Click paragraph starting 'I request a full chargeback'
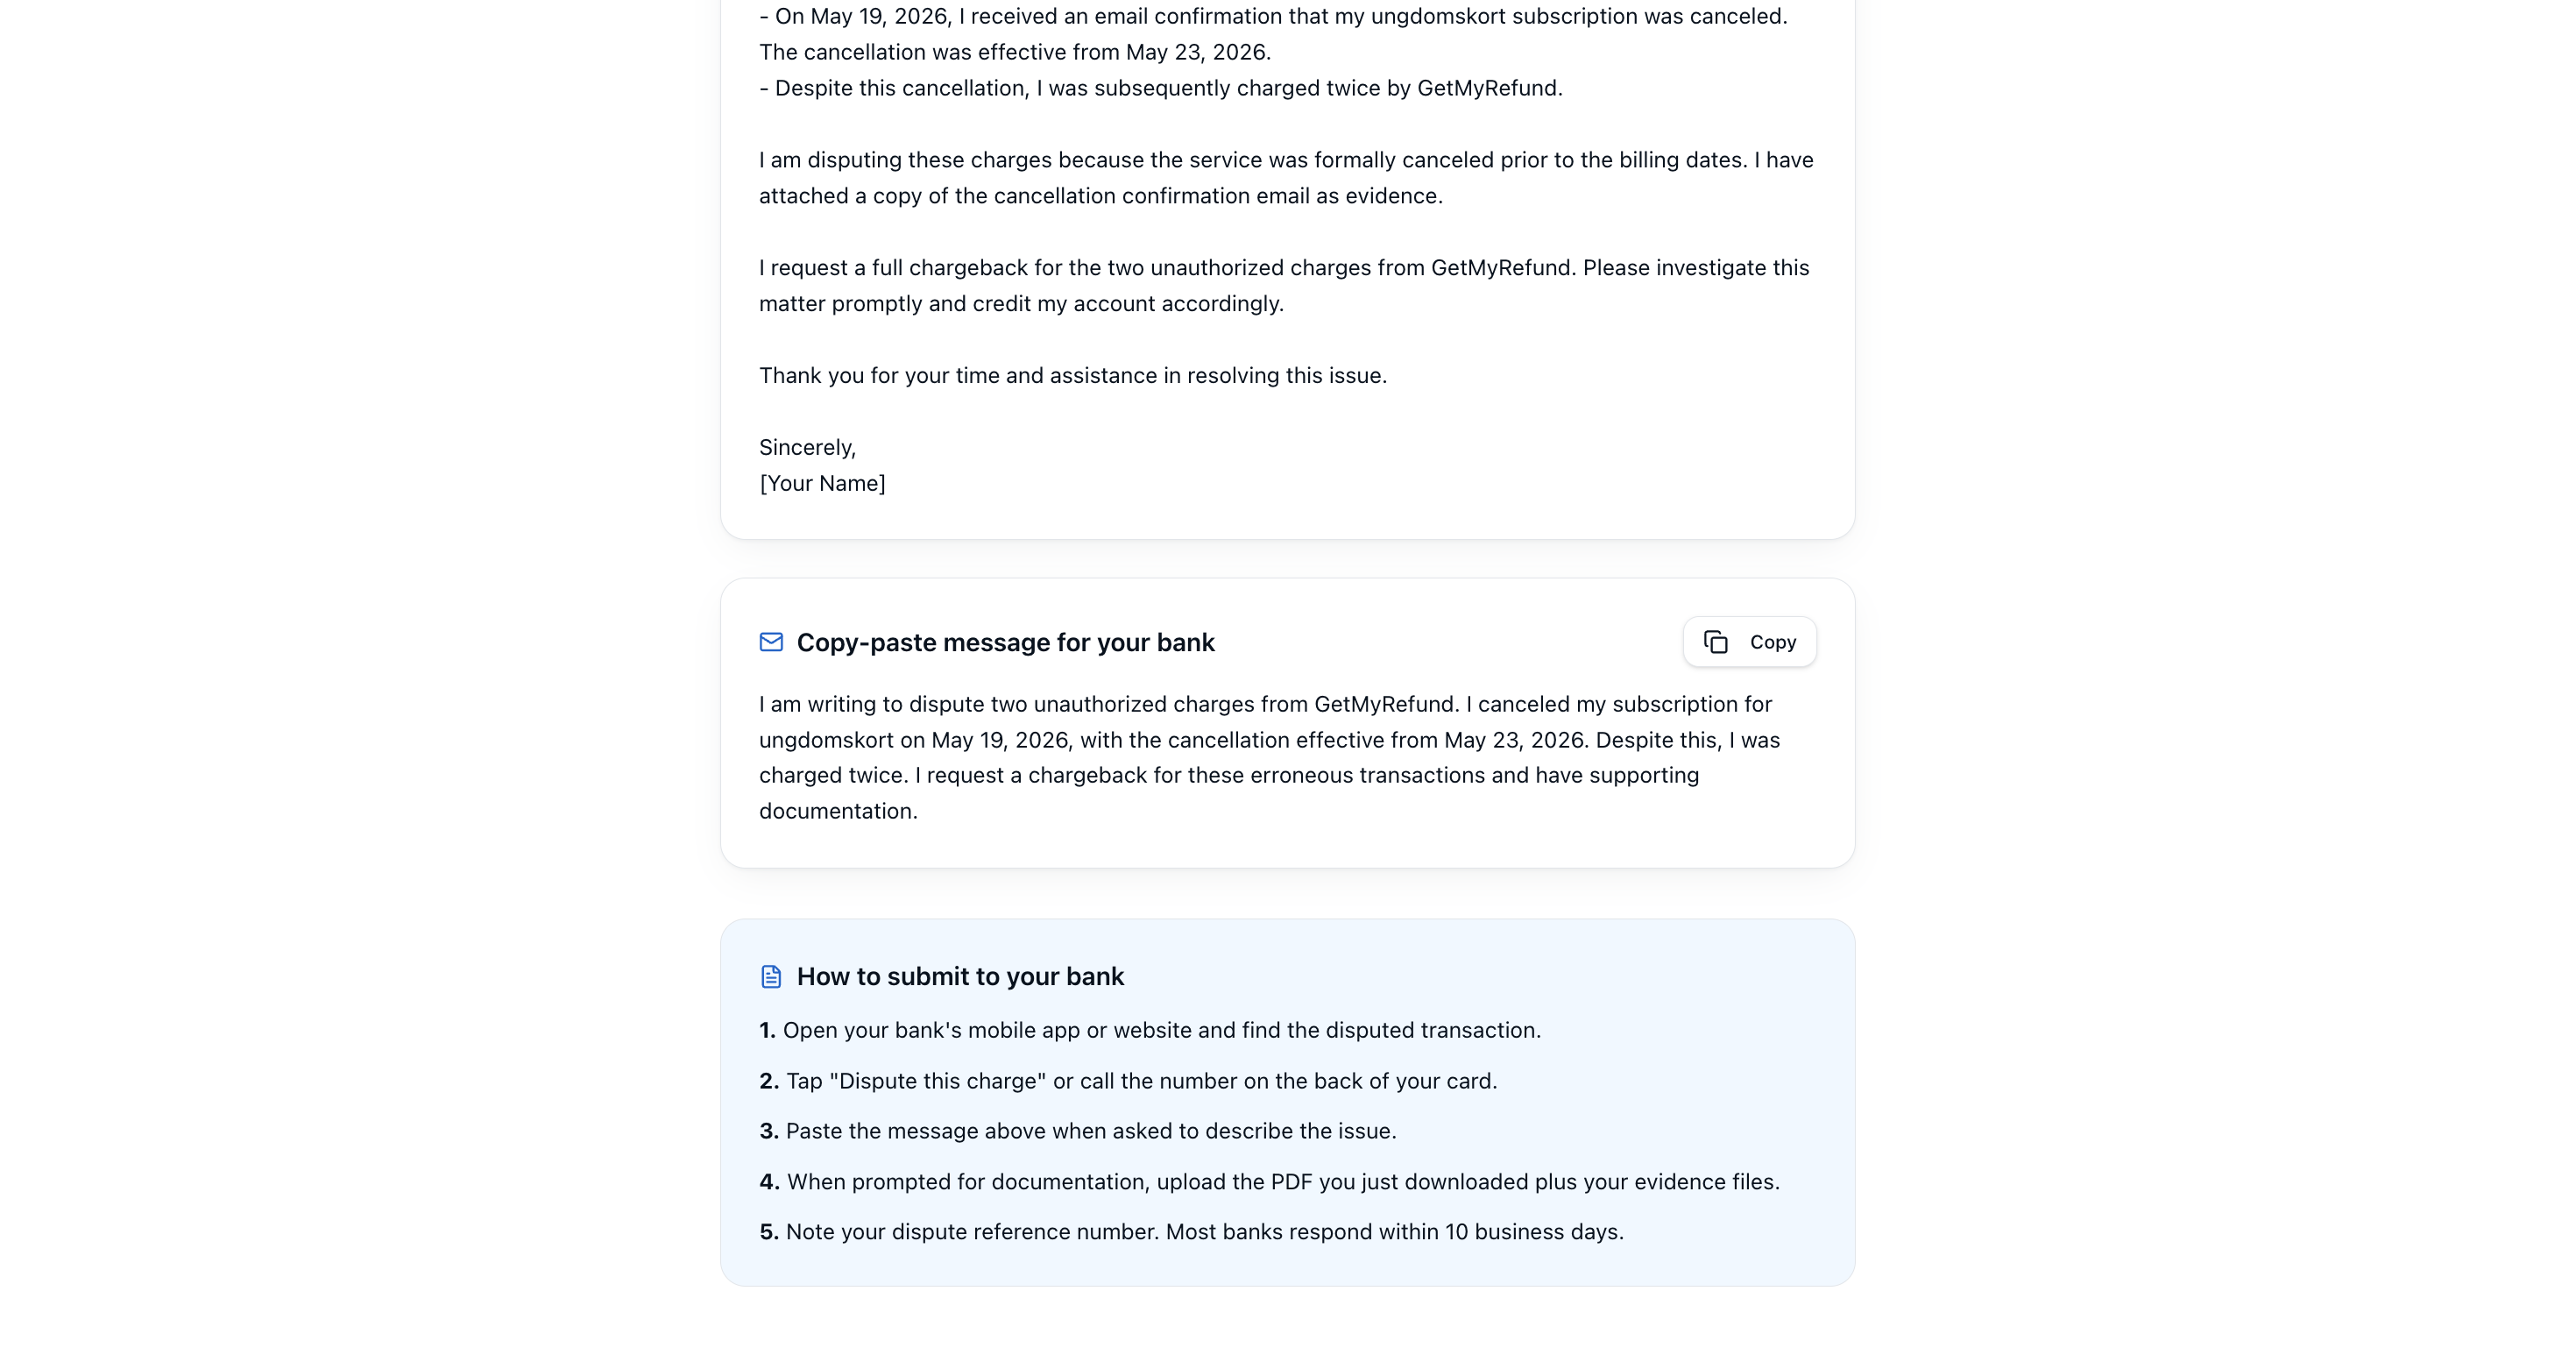This screenshot has height=1362, width=2576. click(1284, 286)
